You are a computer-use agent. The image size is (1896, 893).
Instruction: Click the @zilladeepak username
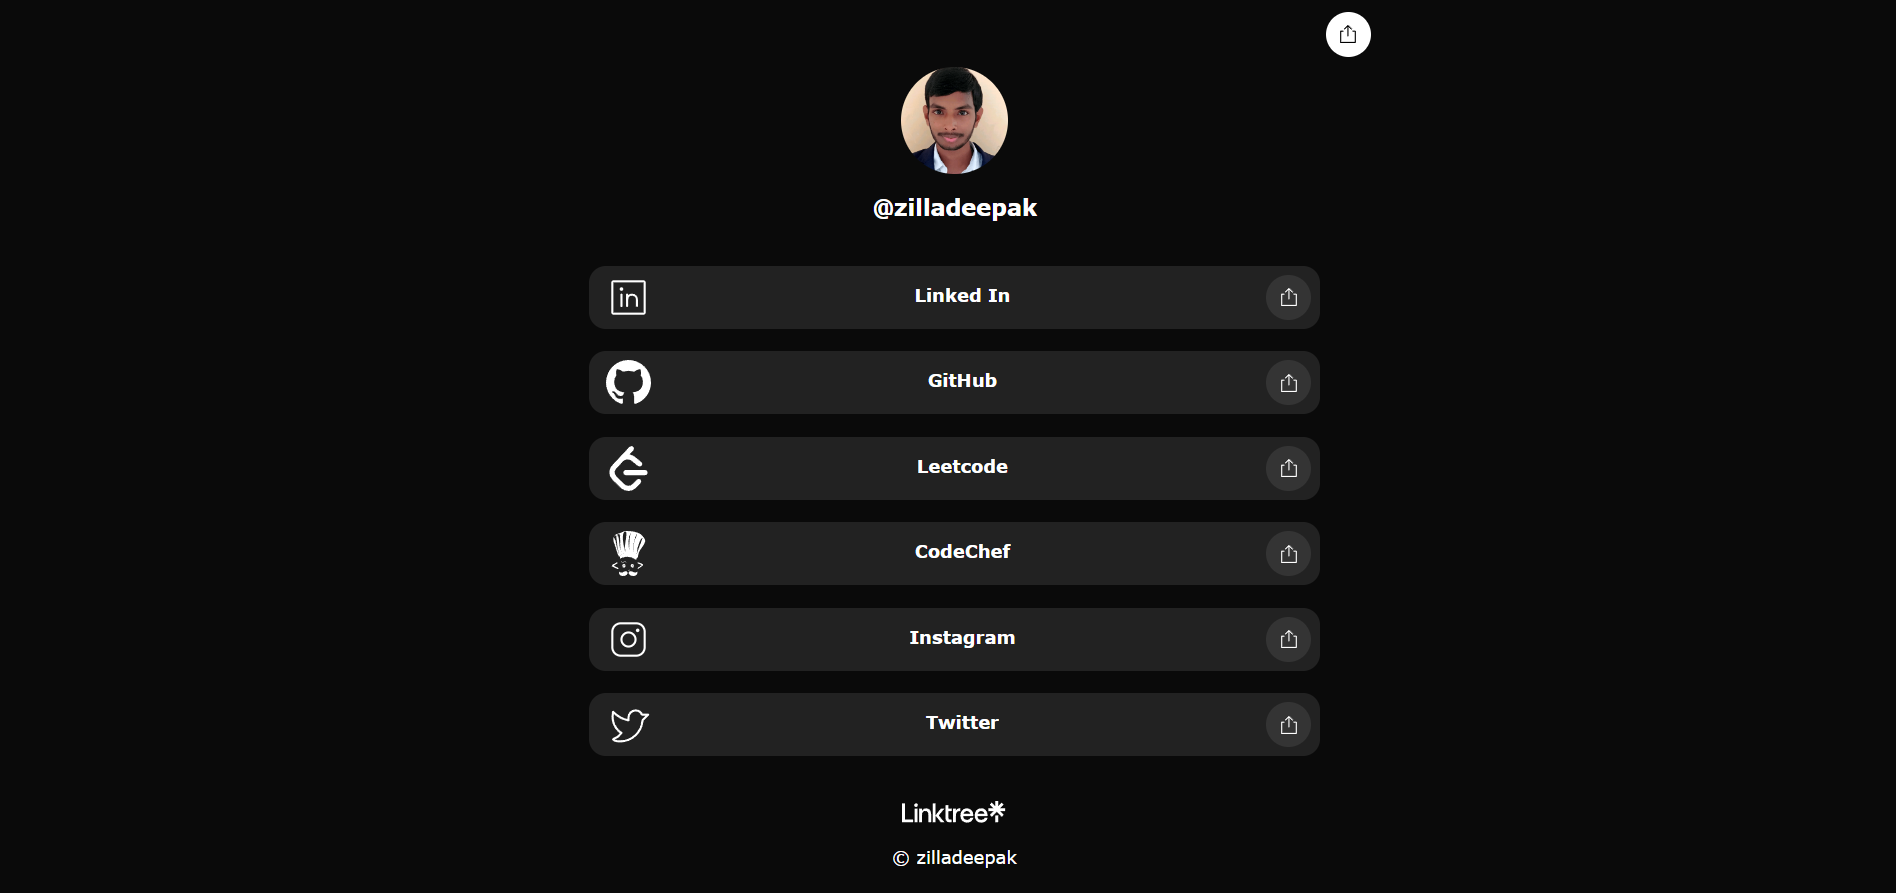954,208
